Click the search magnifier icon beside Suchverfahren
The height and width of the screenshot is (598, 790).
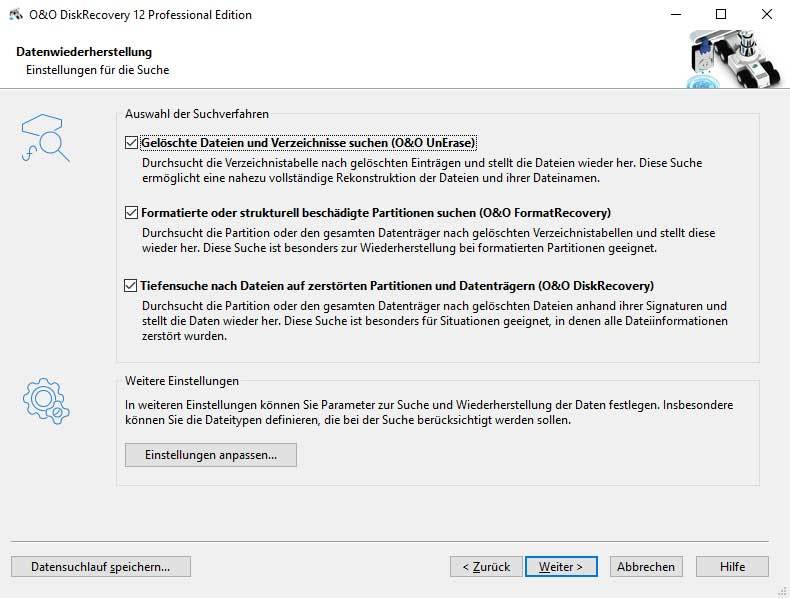click(x=45, y=138)
